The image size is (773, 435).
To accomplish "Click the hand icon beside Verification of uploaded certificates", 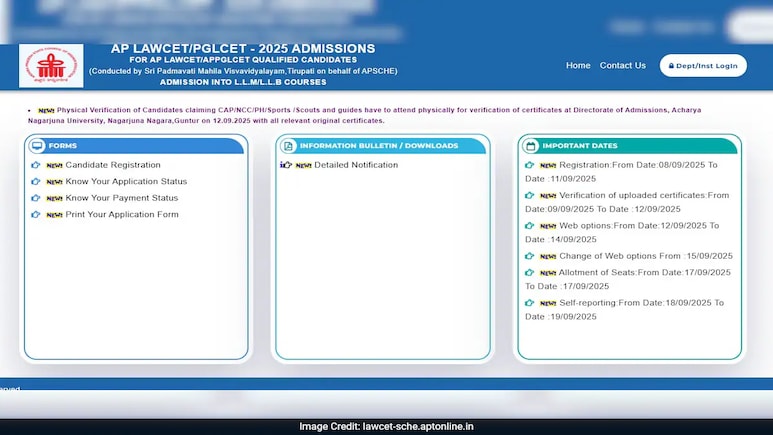I will (529, 195).
